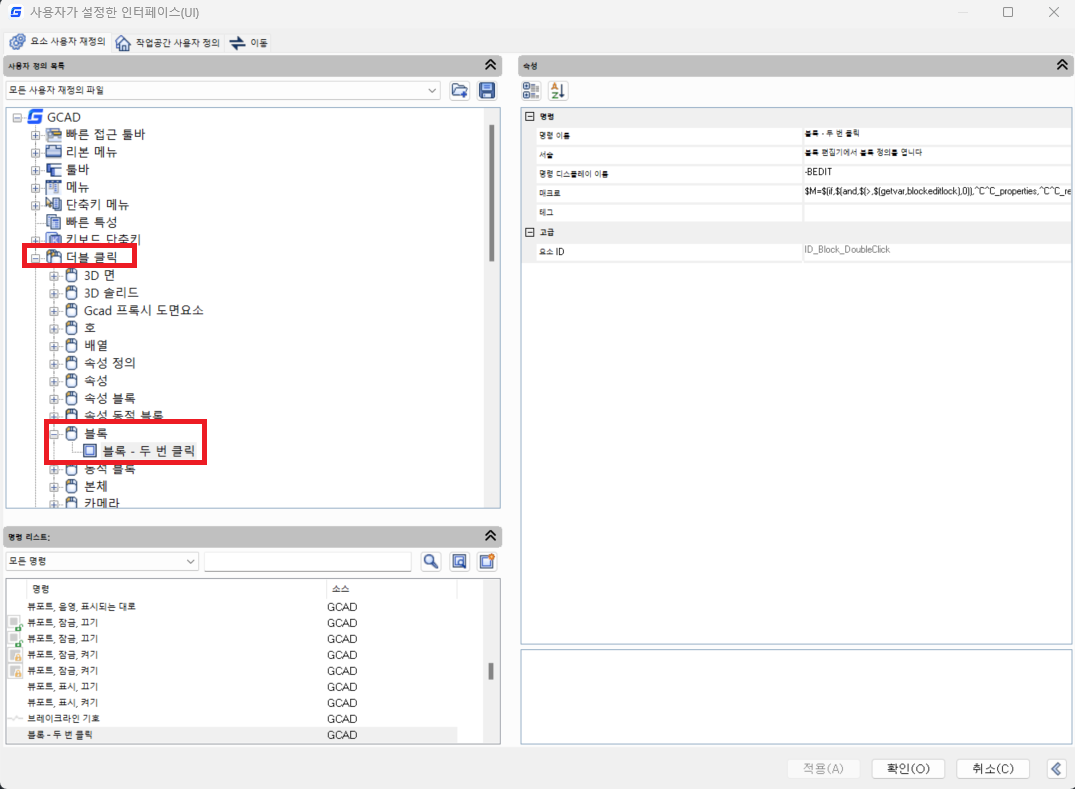Click the 속성 정의 mouse icon
1075x789 pixels.
click(x=71, y=363)
